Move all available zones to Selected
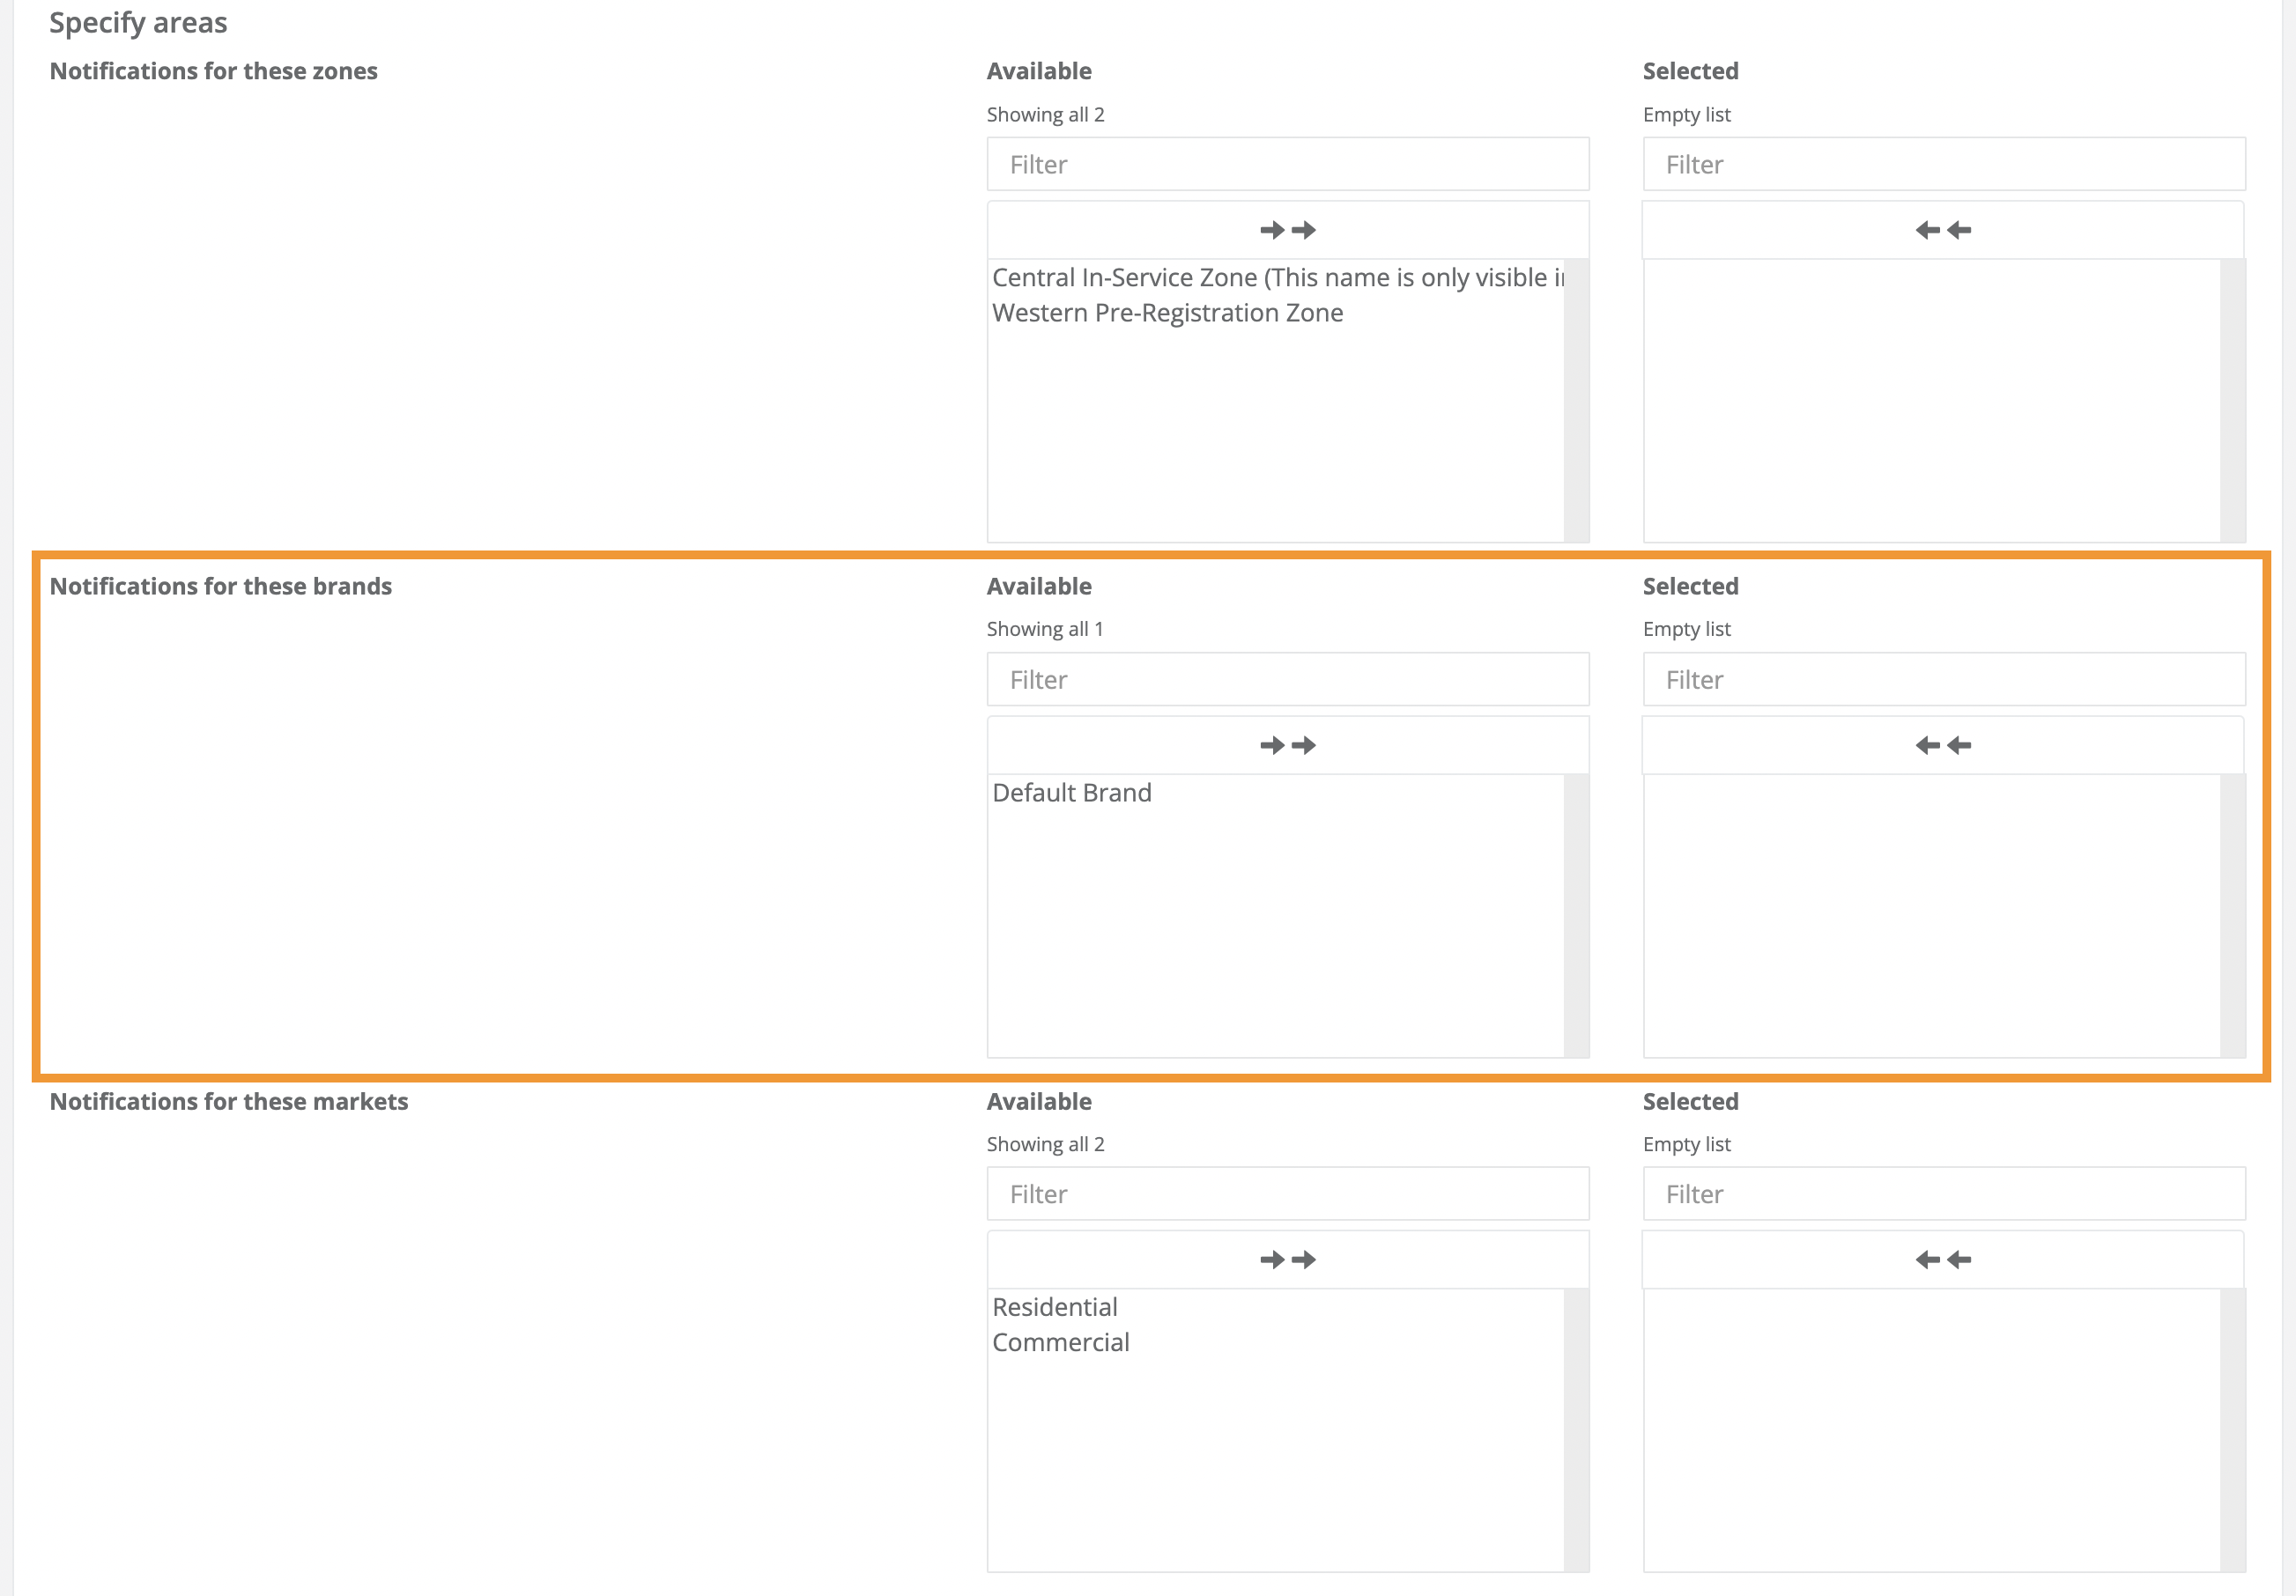The width and height of the screenshot is (2296, 1596). (x=1287, y=230)
